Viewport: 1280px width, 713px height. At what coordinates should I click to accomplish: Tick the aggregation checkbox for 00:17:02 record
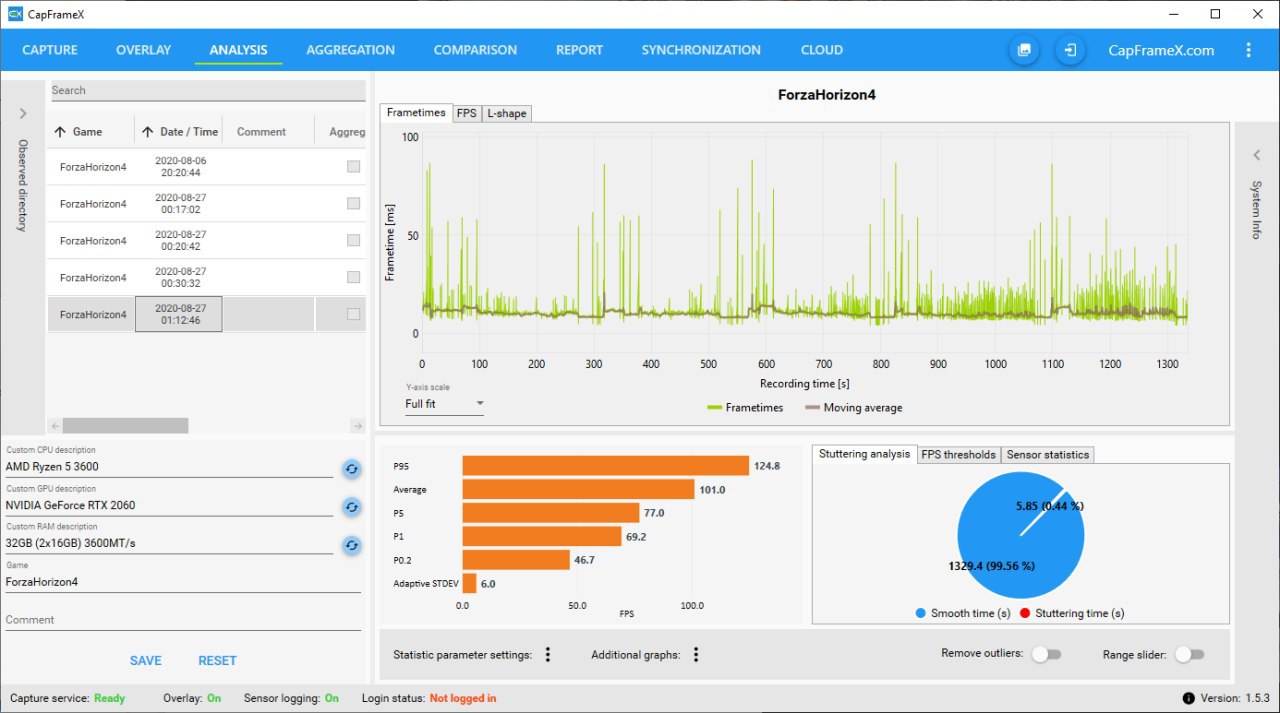[353, 203]
